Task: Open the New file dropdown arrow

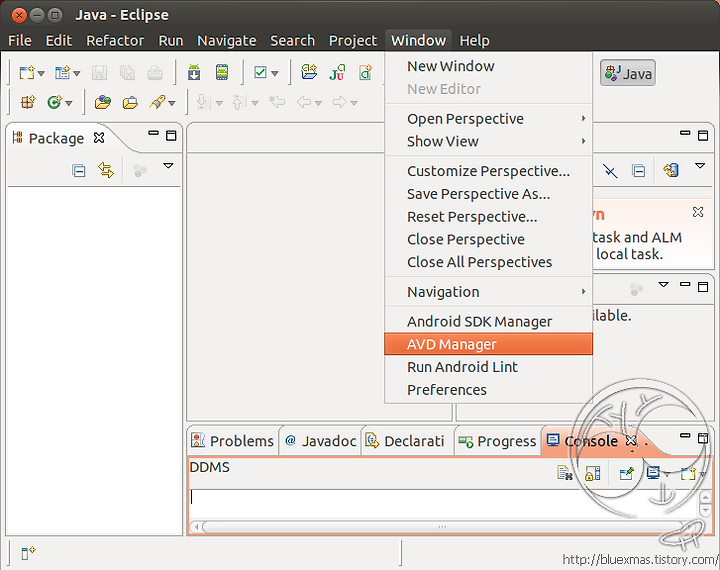Action: 41,73
